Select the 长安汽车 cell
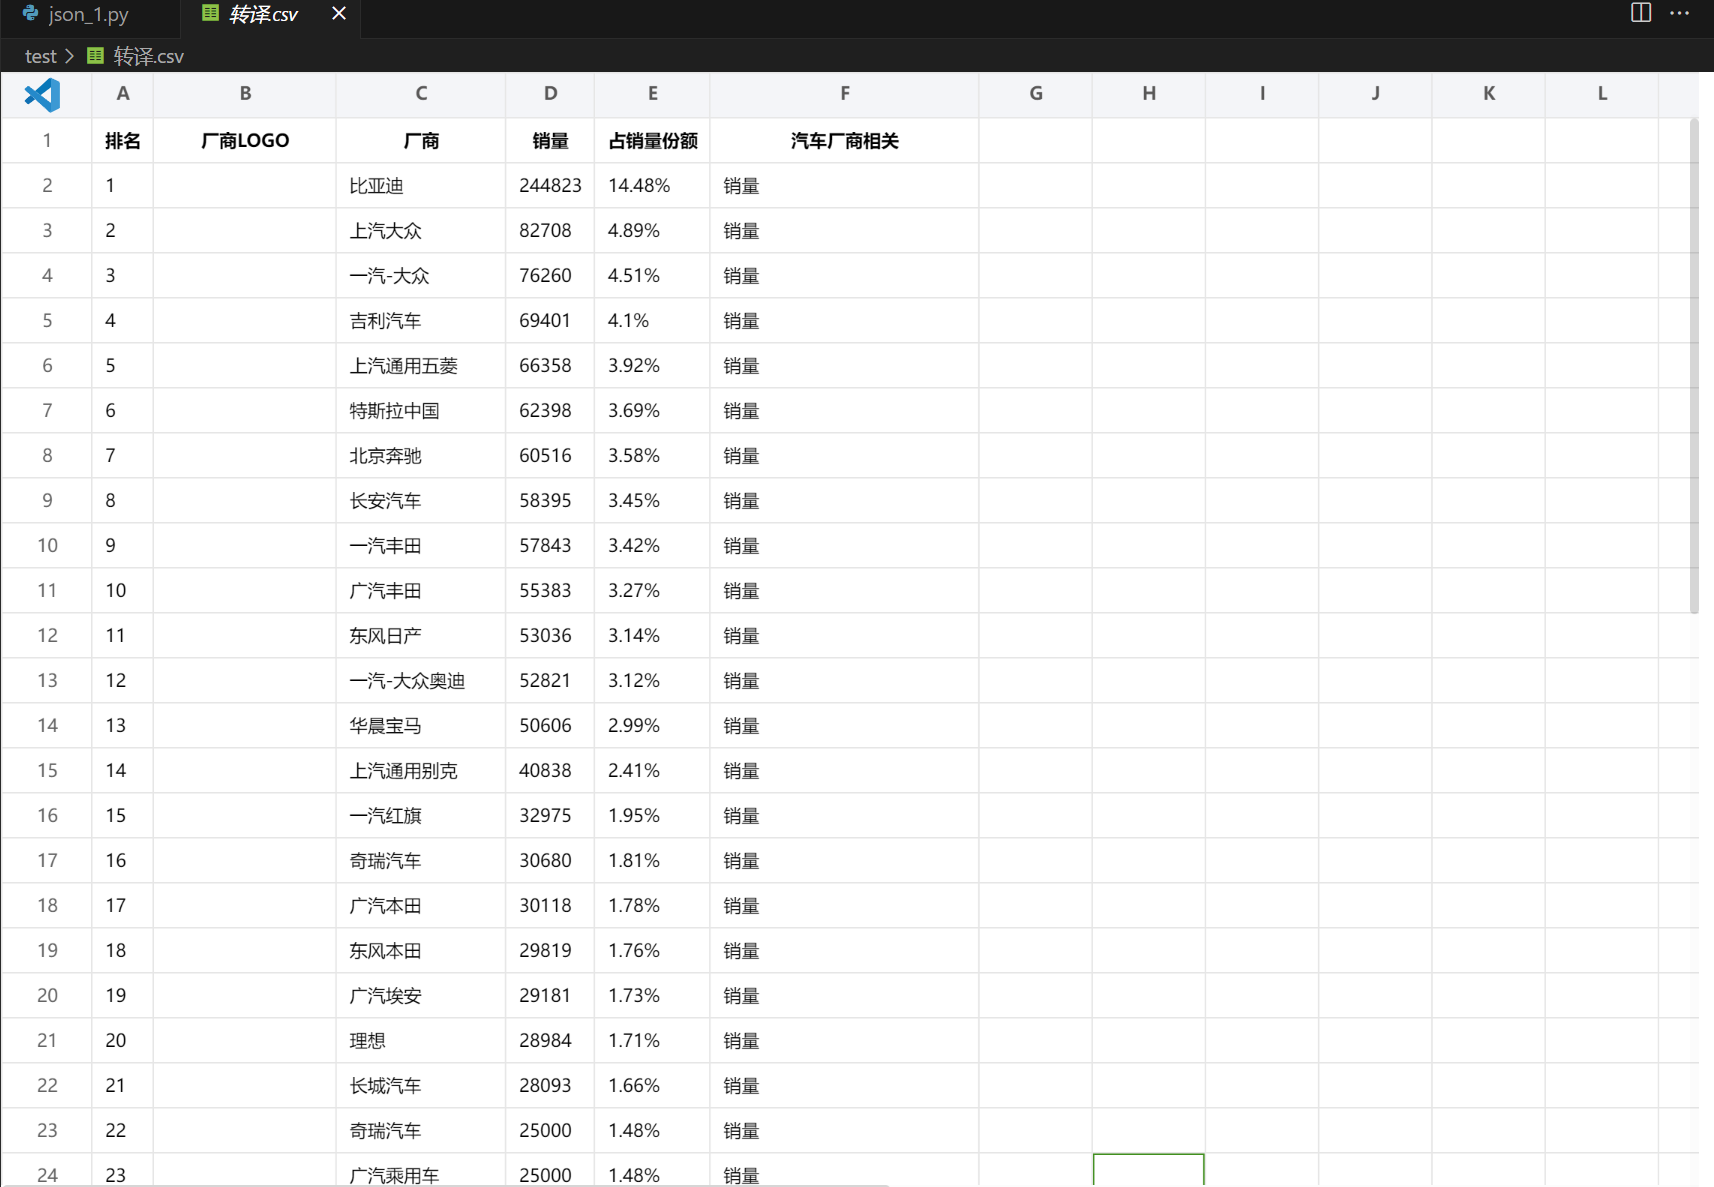This screenshot has width=1714, height=1187. coord(421,501)
